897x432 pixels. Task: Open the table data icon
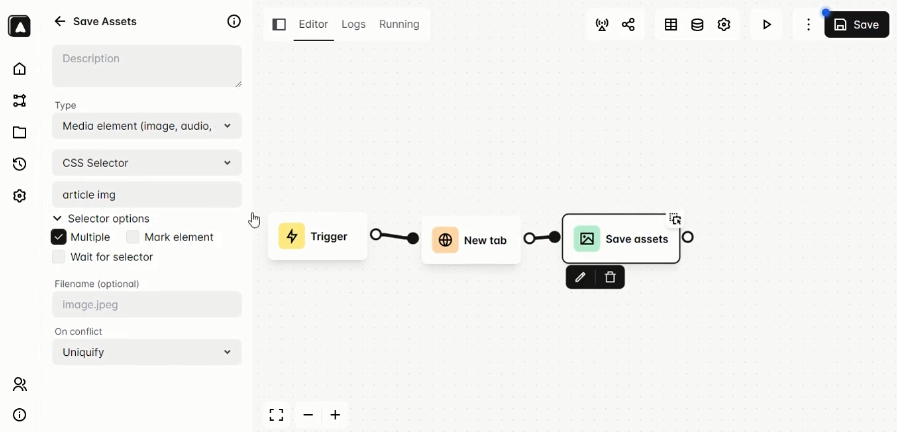pos(671,24)
